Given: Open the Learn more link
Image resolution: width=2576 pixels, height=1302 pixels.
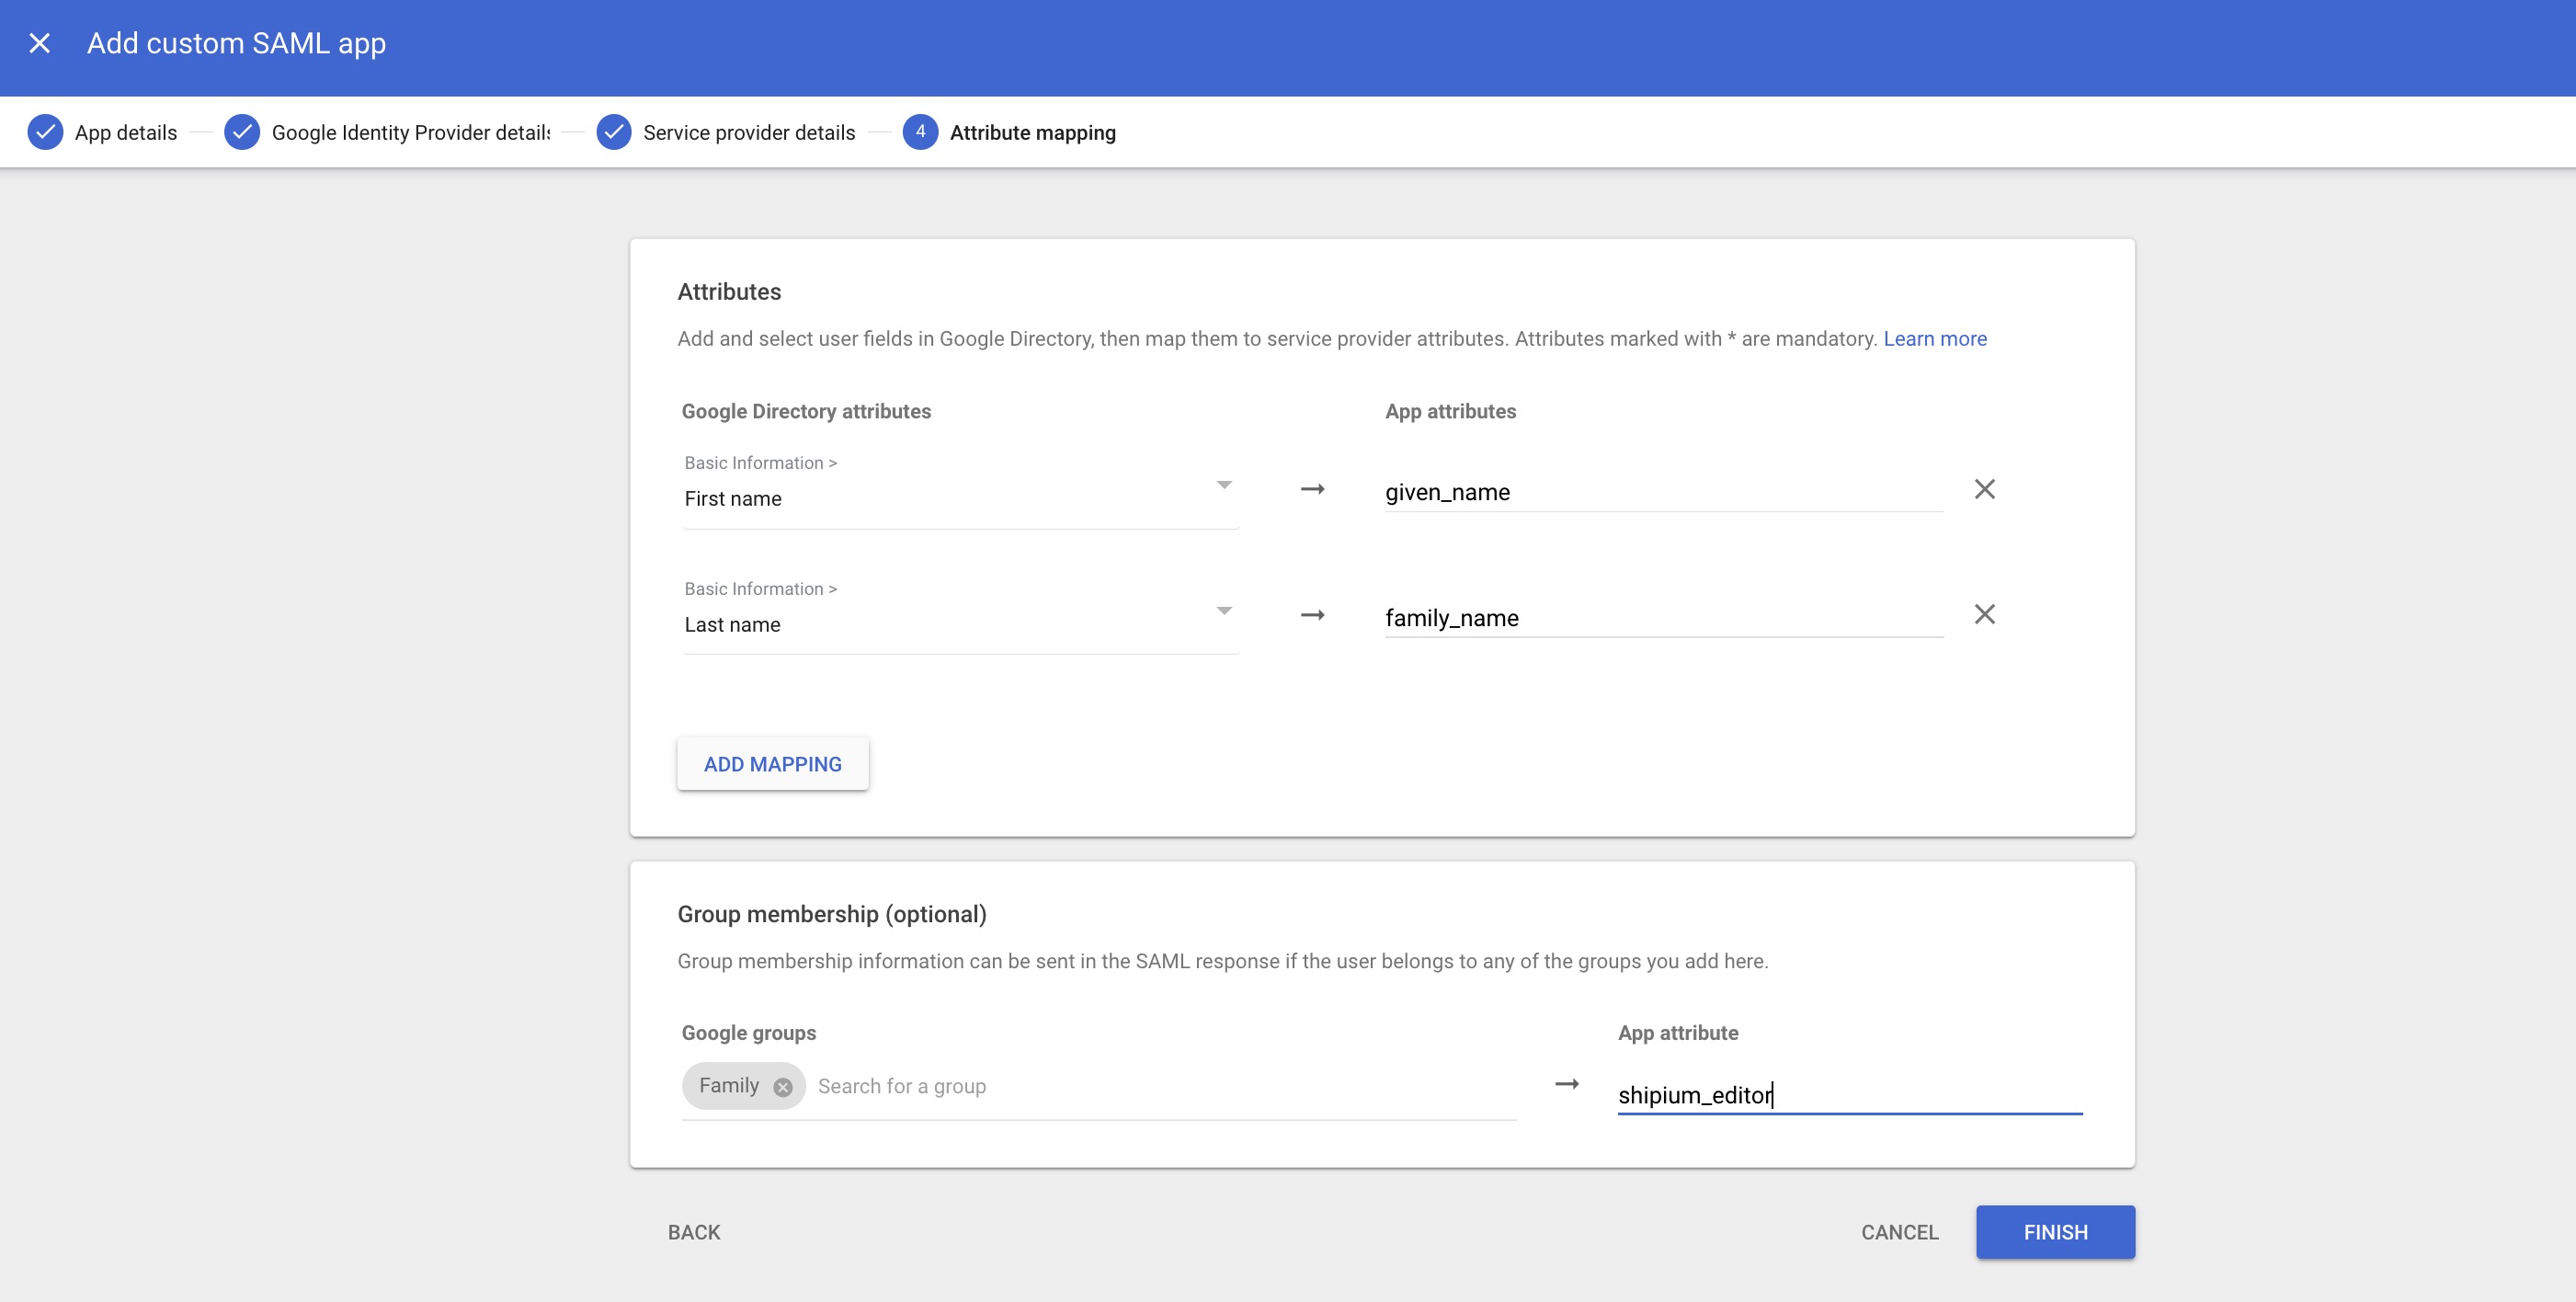Looking at the screenshot, I should [1934, 339].
